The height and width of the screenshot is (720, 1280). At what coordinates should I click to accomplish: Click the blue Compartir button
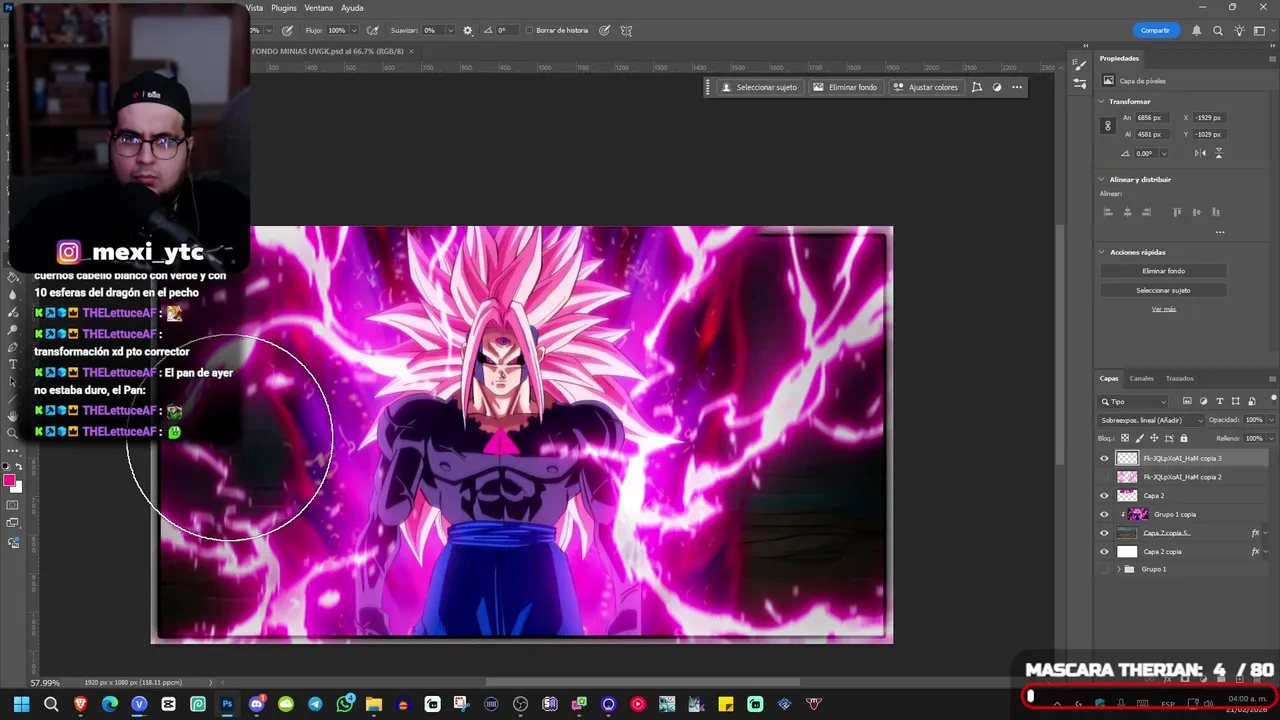(1155, 30)
